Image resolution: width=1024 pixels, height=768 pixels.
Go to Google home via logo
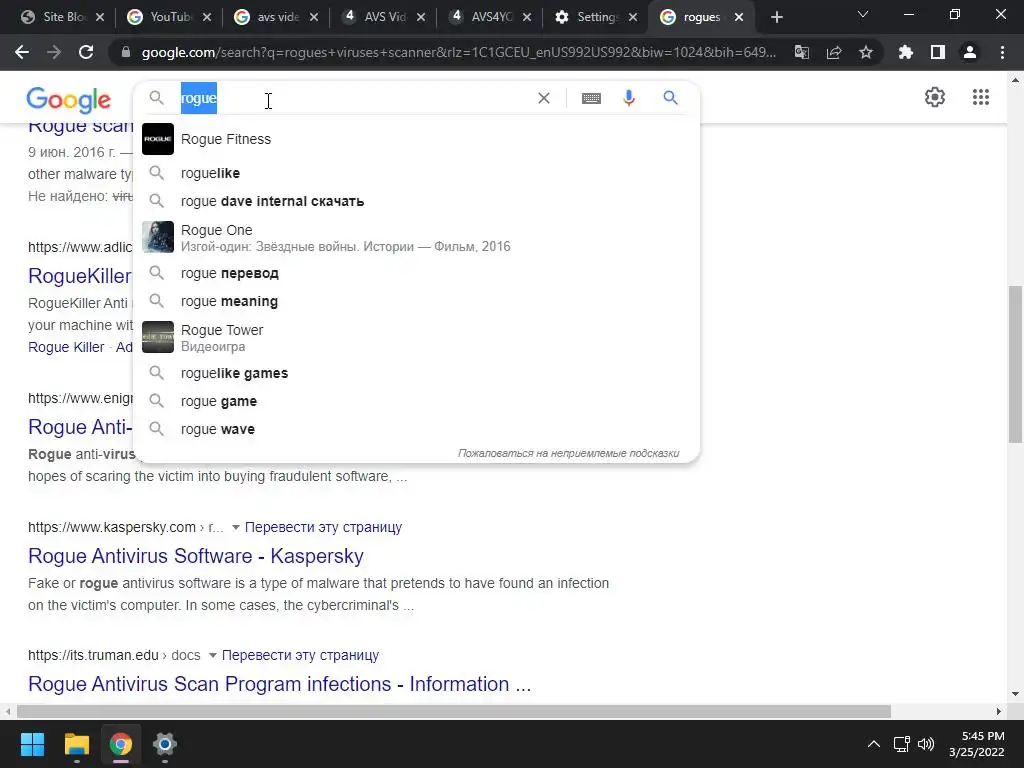[x=69, y=99]
